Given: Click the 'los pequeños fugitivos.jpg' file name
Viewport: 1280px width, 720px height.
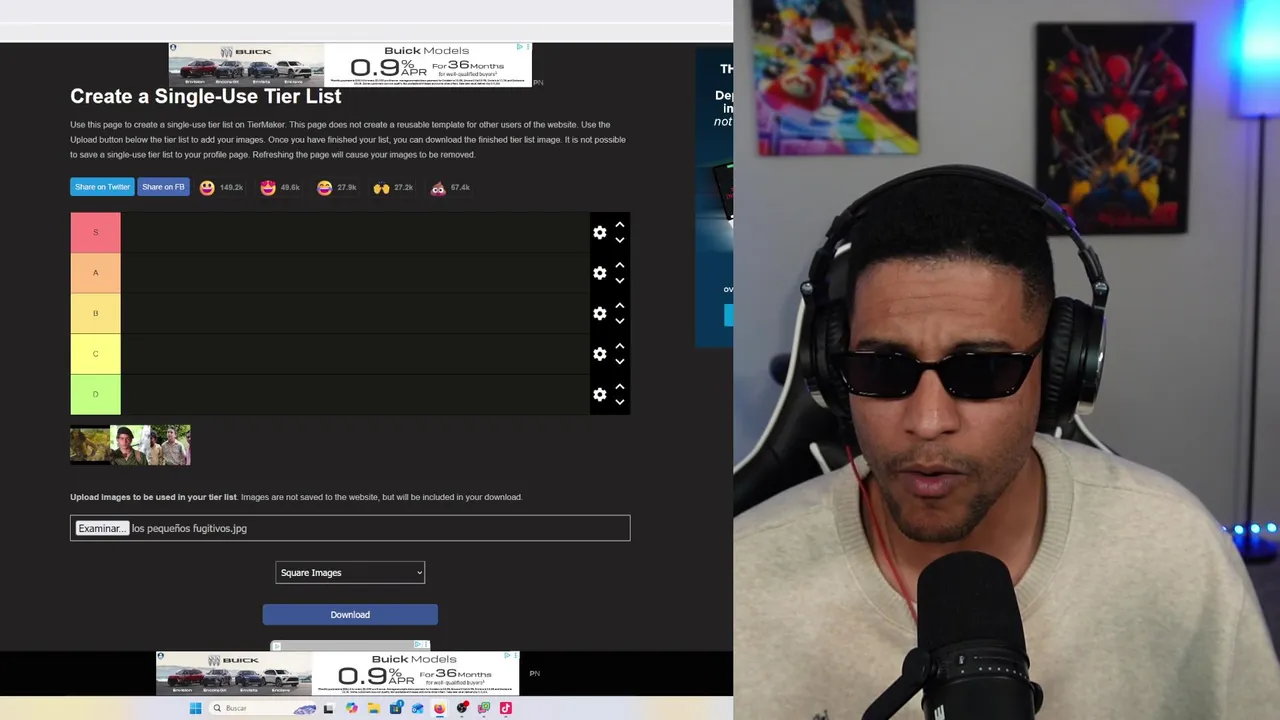Looking at the screenshot, I should (189, 528).
